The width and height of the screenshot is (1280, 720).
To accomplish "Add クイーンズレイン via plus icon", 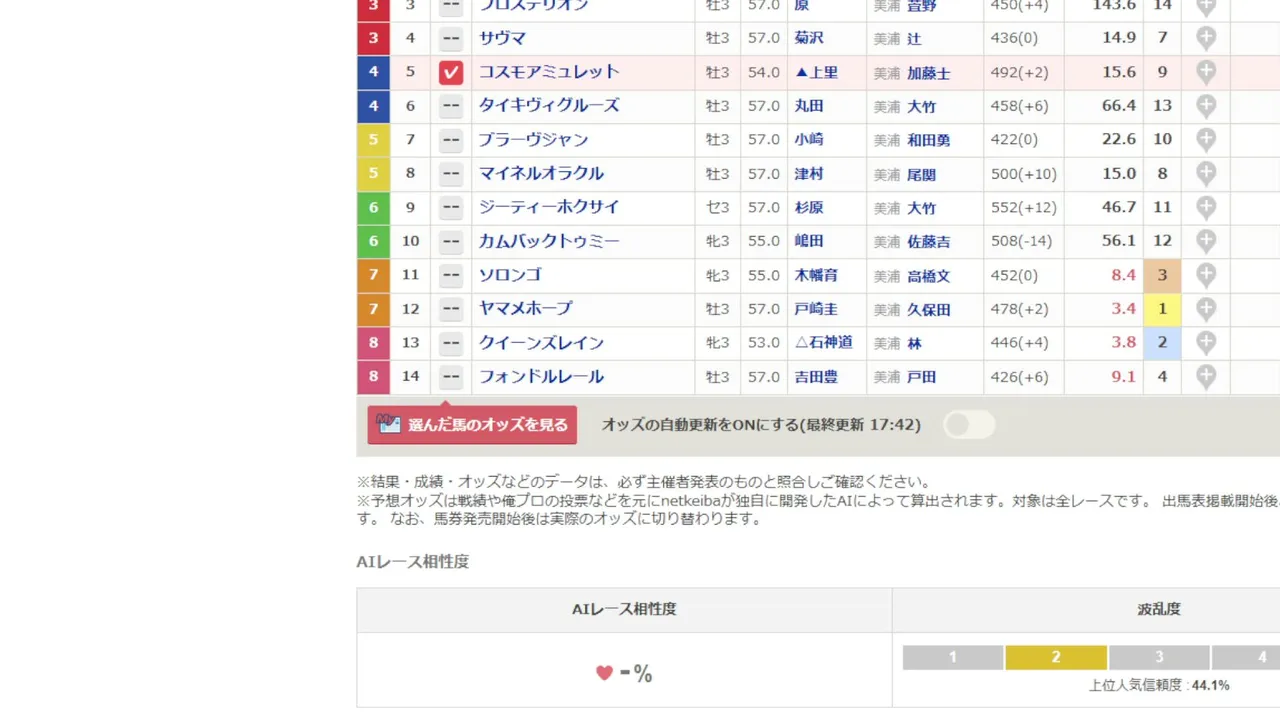I will [x=1206, y=343].
